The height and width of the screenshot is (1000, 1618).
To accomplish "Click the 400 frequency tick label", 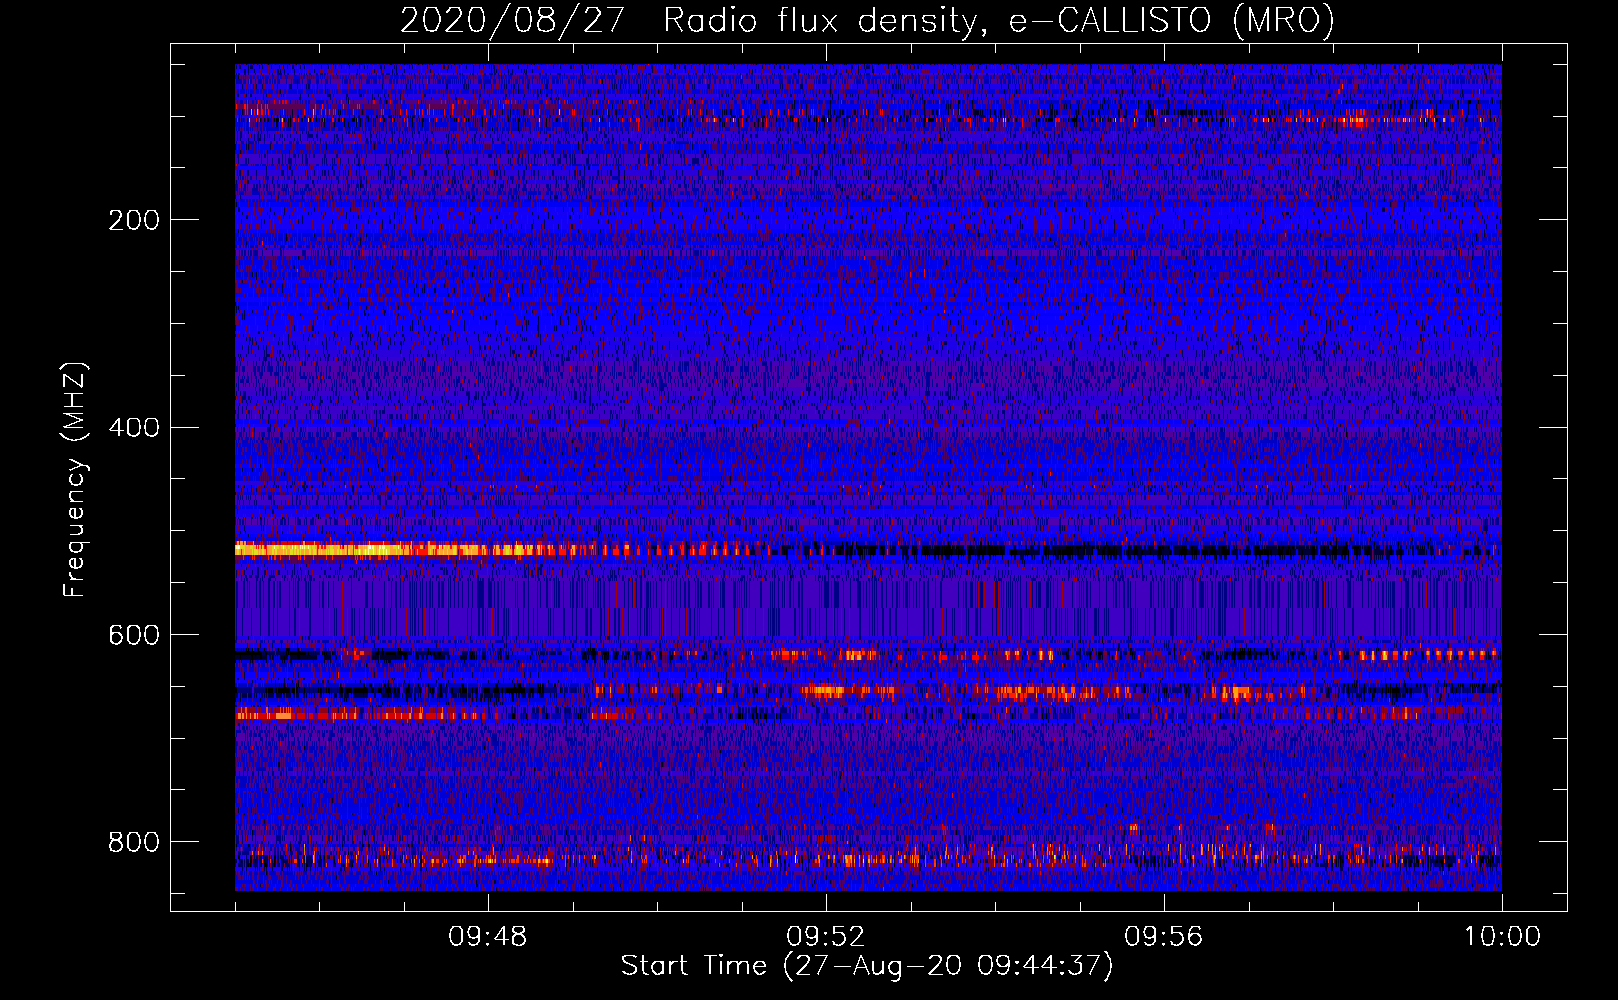I will click(134, 428).
